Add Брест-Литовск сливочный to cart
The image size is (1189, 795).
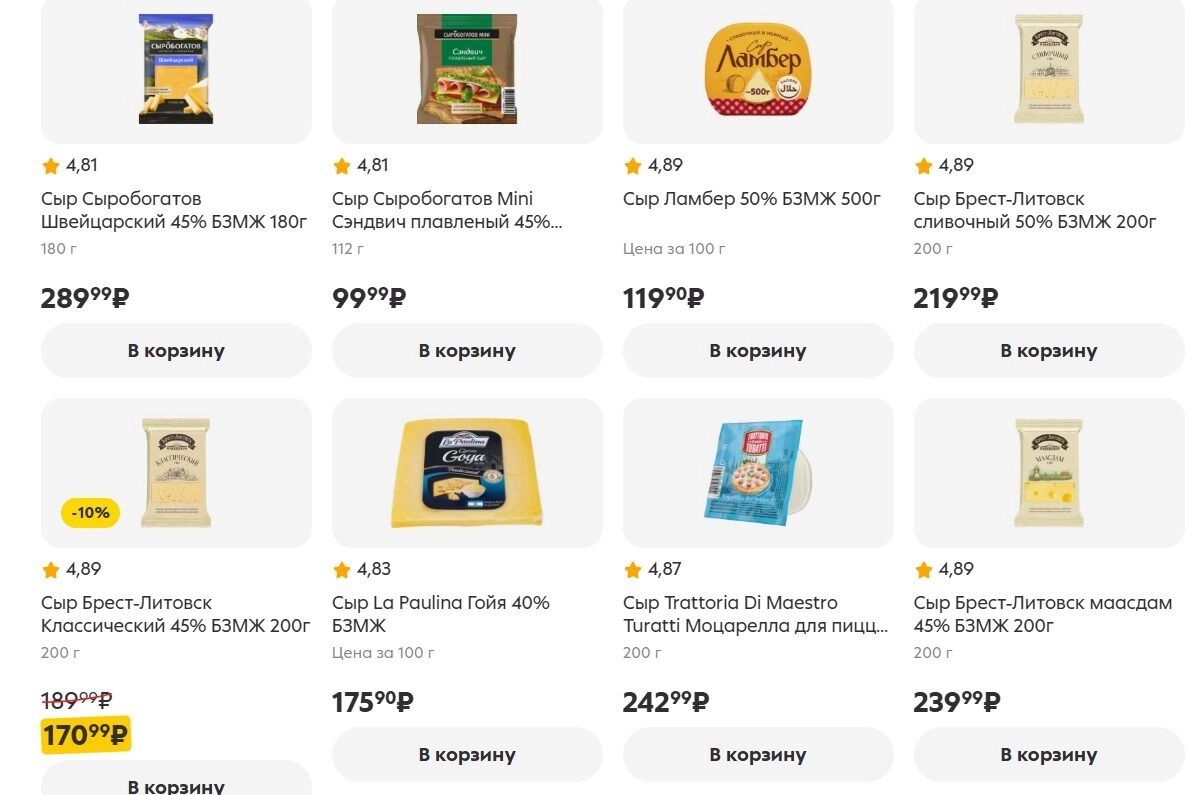[x=1049, y=351]
